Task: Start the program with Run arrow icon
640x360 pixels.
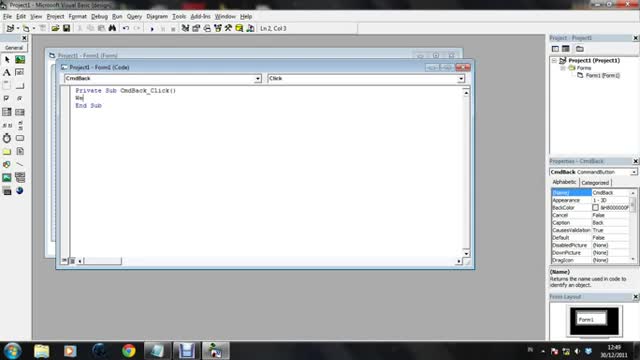Action: point(152,29)
